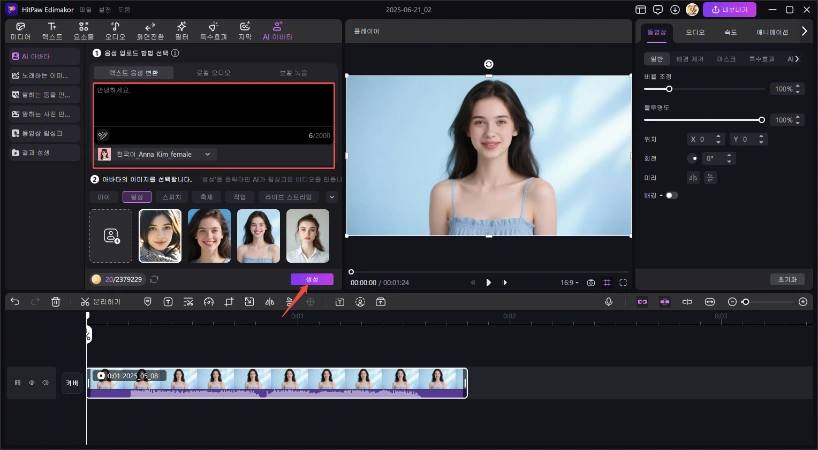Image resolution: width=818 pixels, height=450 pixels.
Task: Open the Anna Kim_female voice dropdown
Action: point(157,154)
